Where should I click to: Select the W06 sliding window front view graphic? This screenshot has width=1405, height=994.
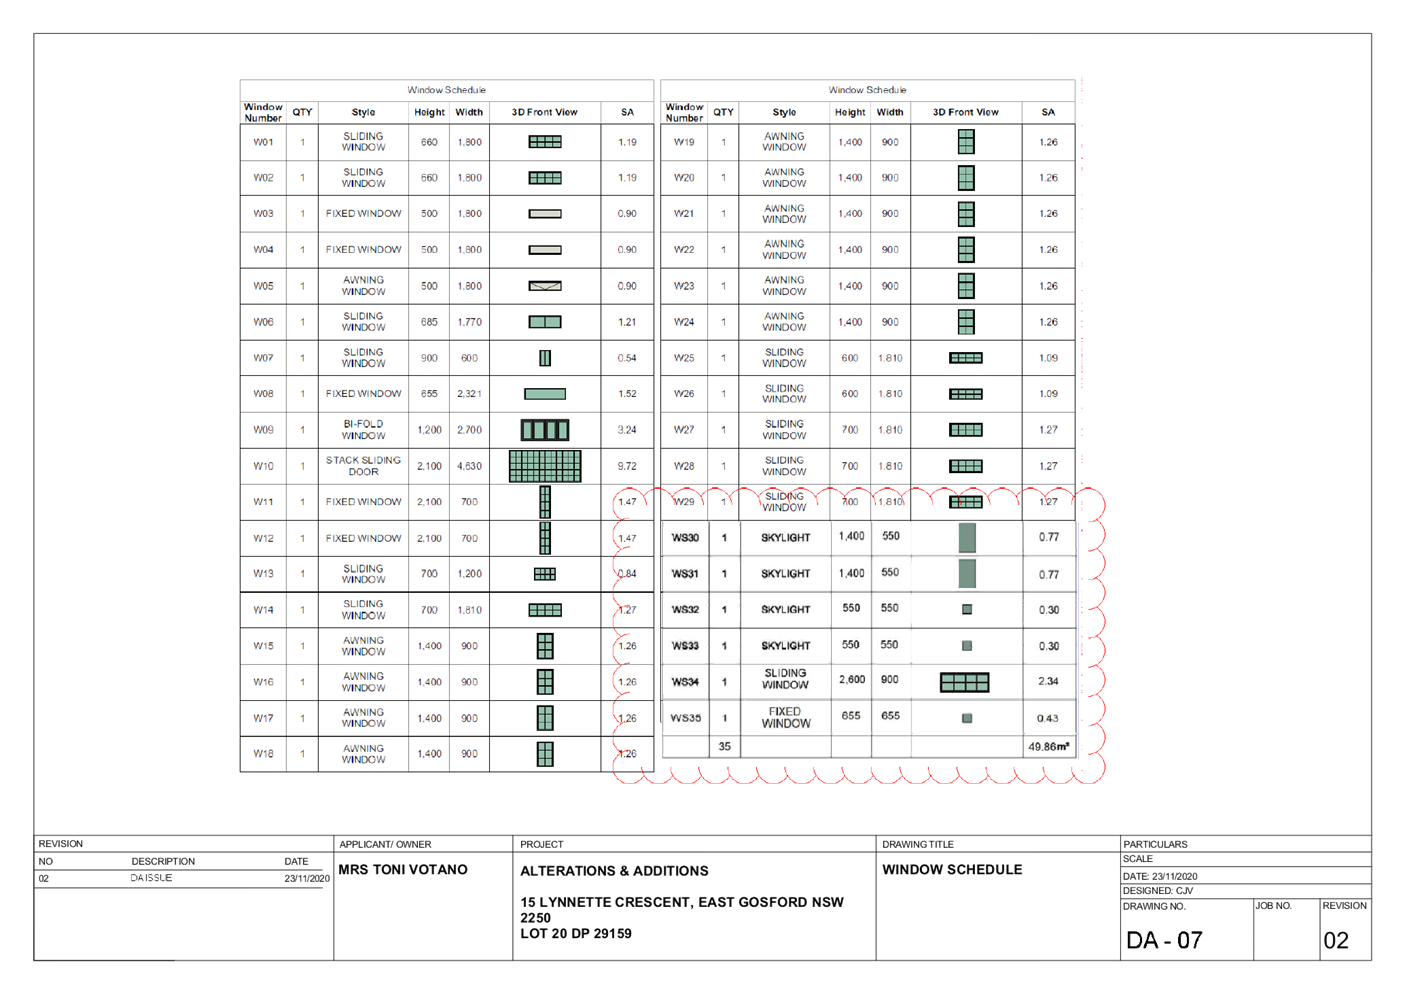click(545, 322)
